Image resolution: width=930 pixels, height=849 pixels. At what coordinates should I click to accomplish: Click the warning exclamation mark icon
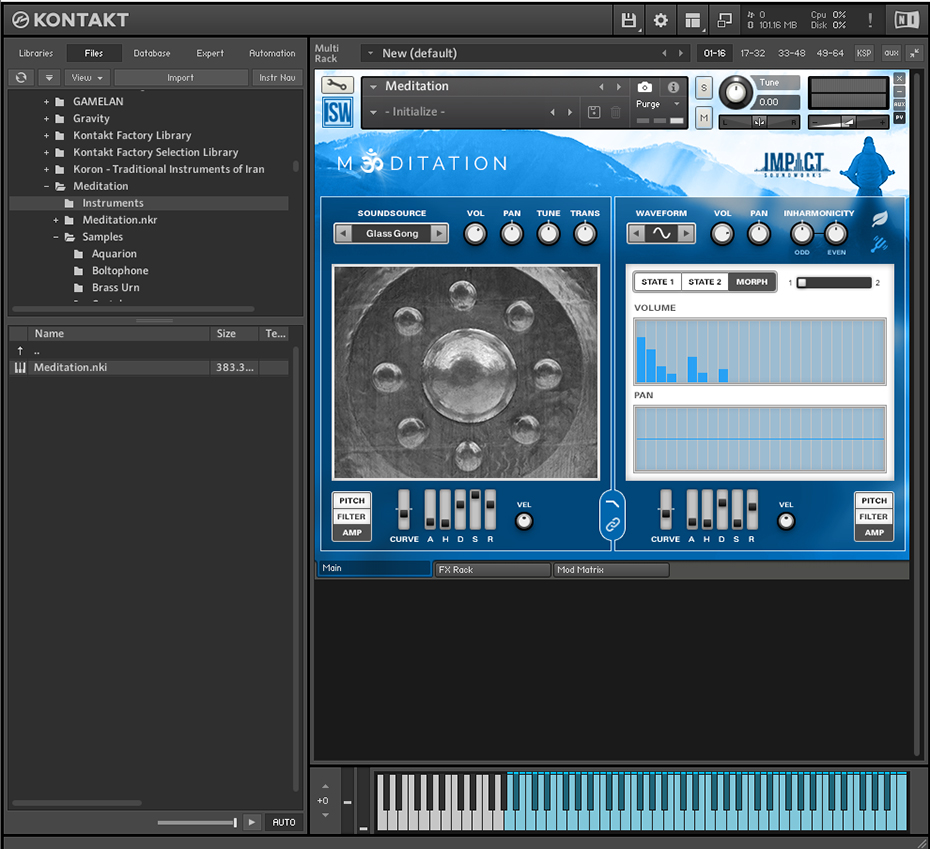[x=870, y=20]
